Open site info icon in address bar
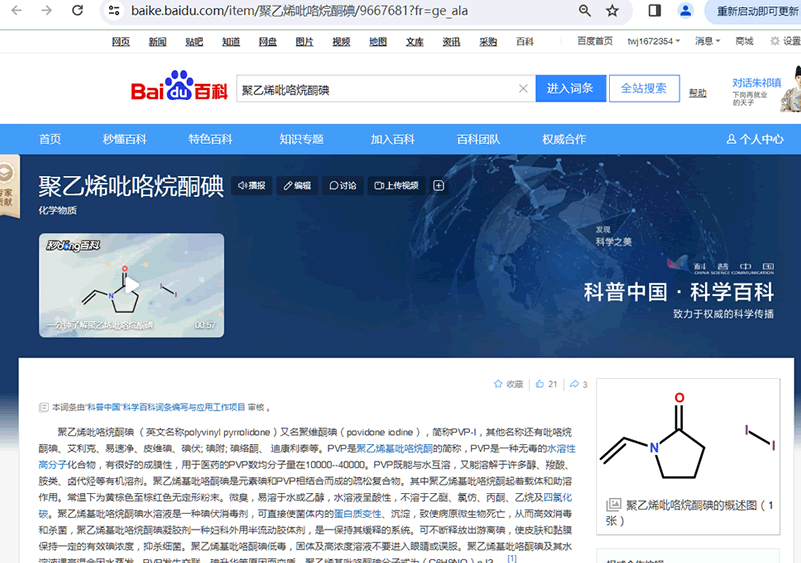 114,10
